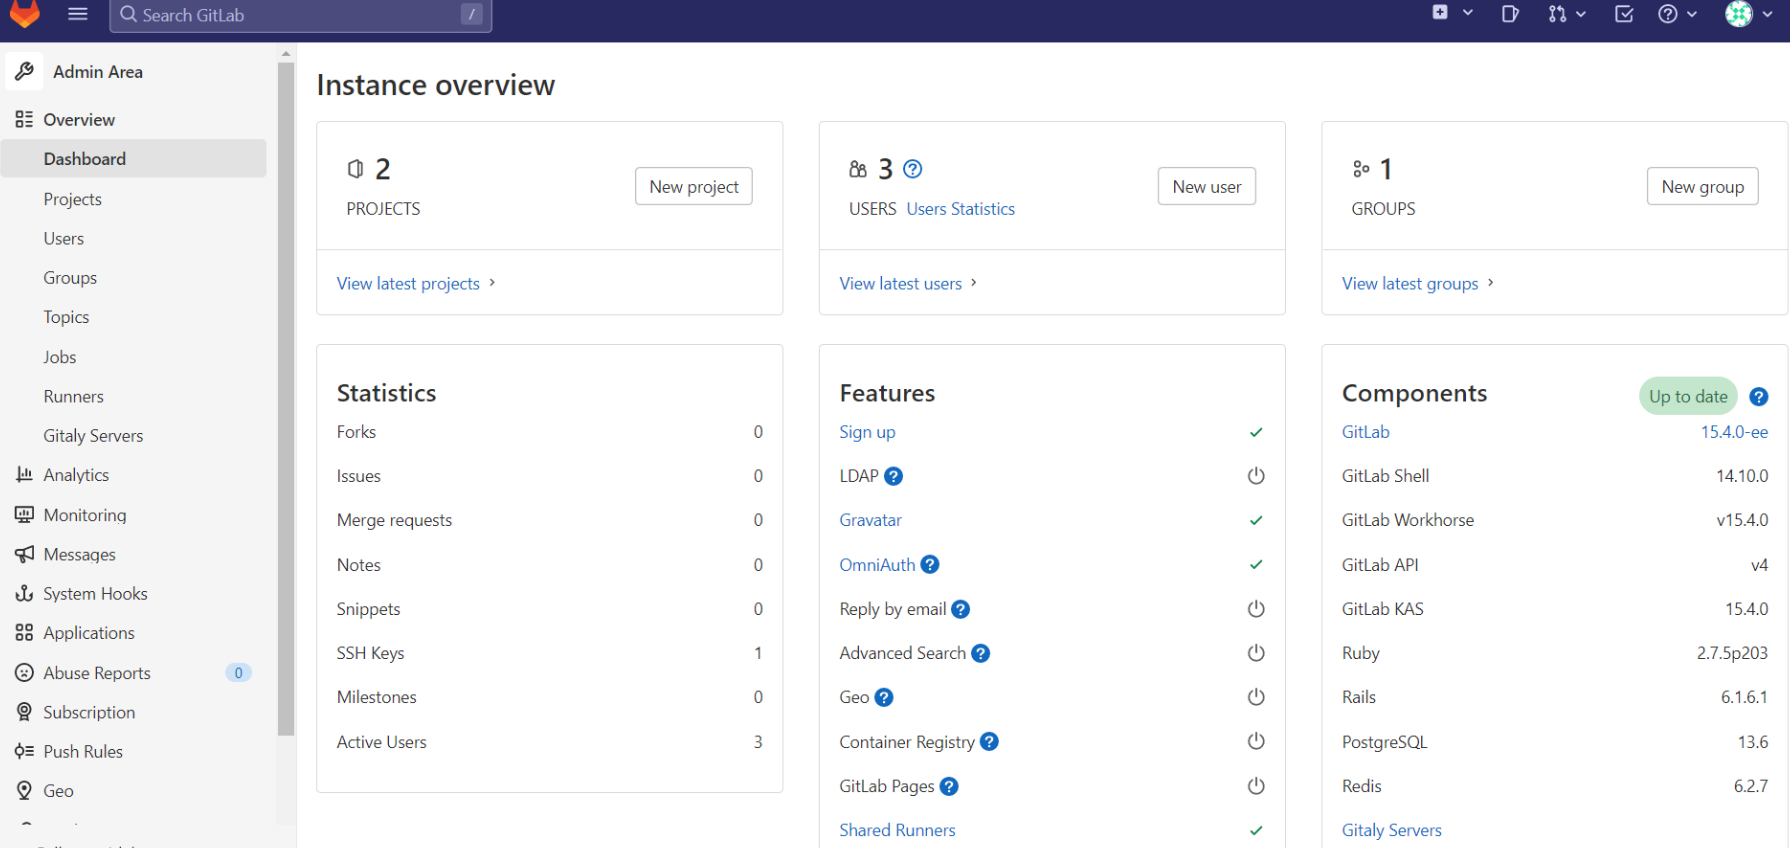Open the user avatar dropdown menu
Image resolution: width=1790 pixels, height=848 pixels.
coord(1749,14)
